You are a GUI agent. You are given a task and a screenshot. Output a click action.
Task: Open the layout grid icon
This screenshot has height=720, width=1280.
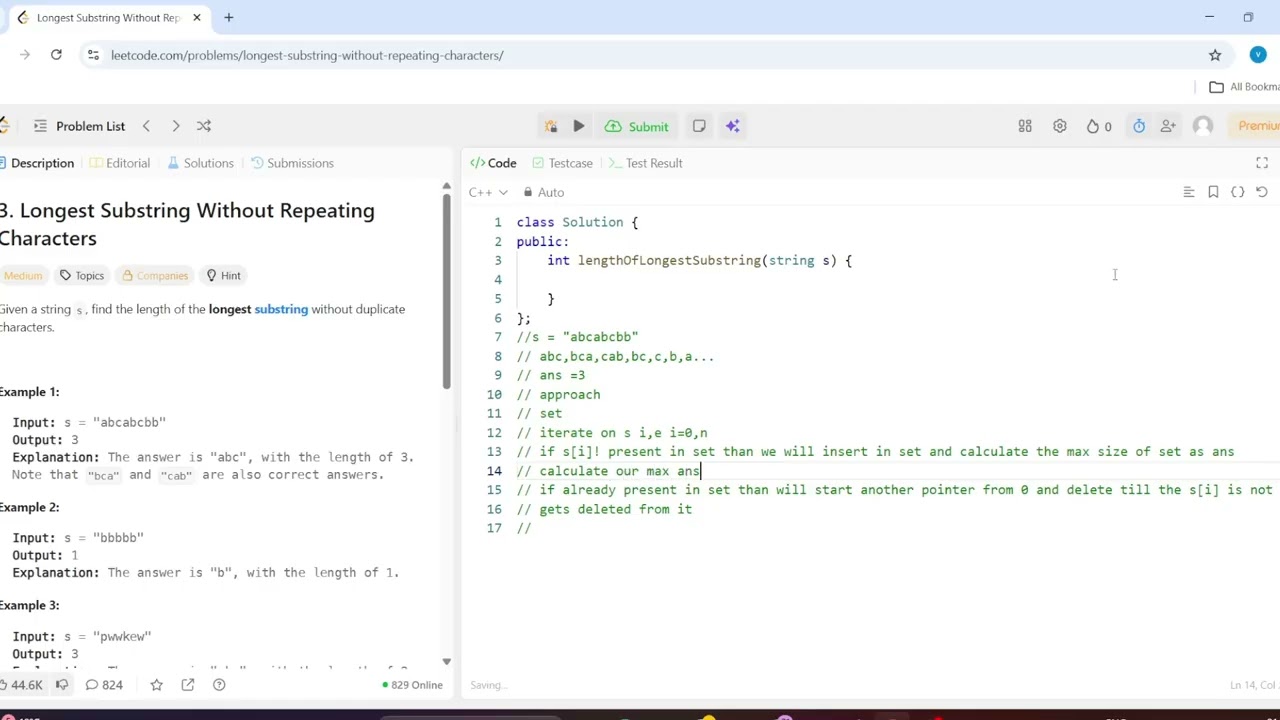coord(1025,126)
